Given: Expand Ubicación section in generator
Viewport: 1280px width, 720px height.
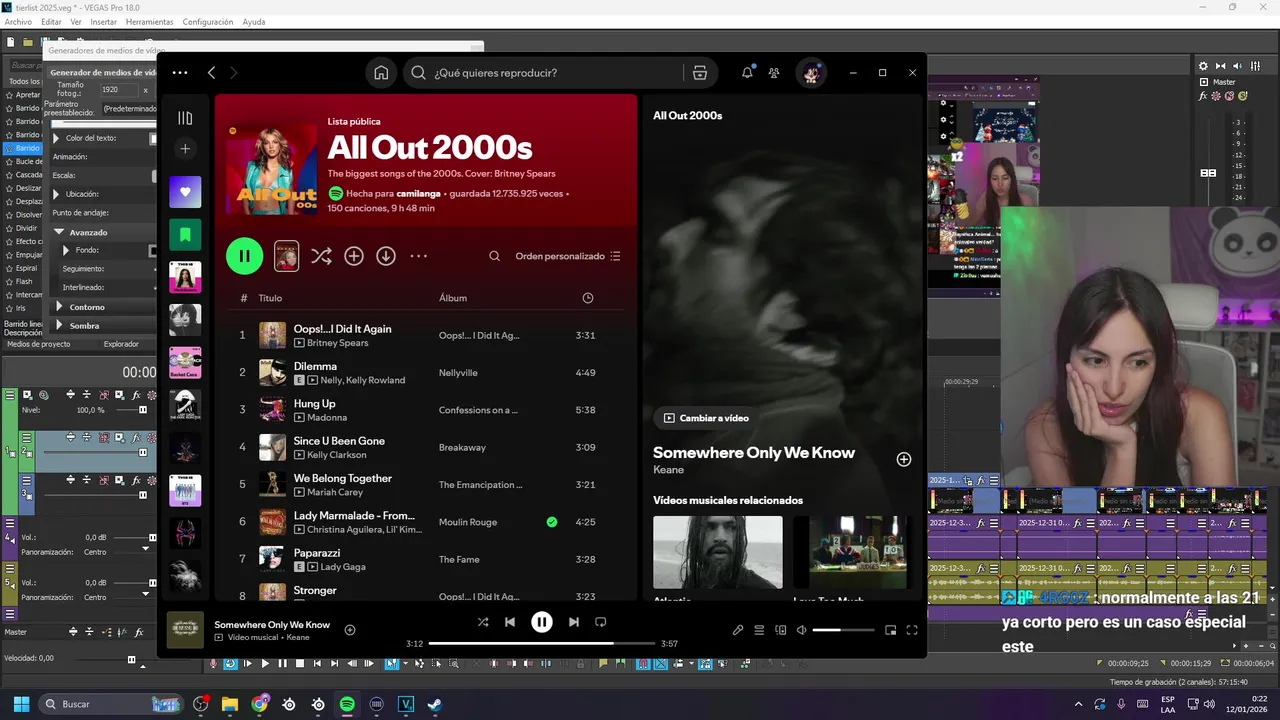Looking at the screenshot, I should [56, 194].
